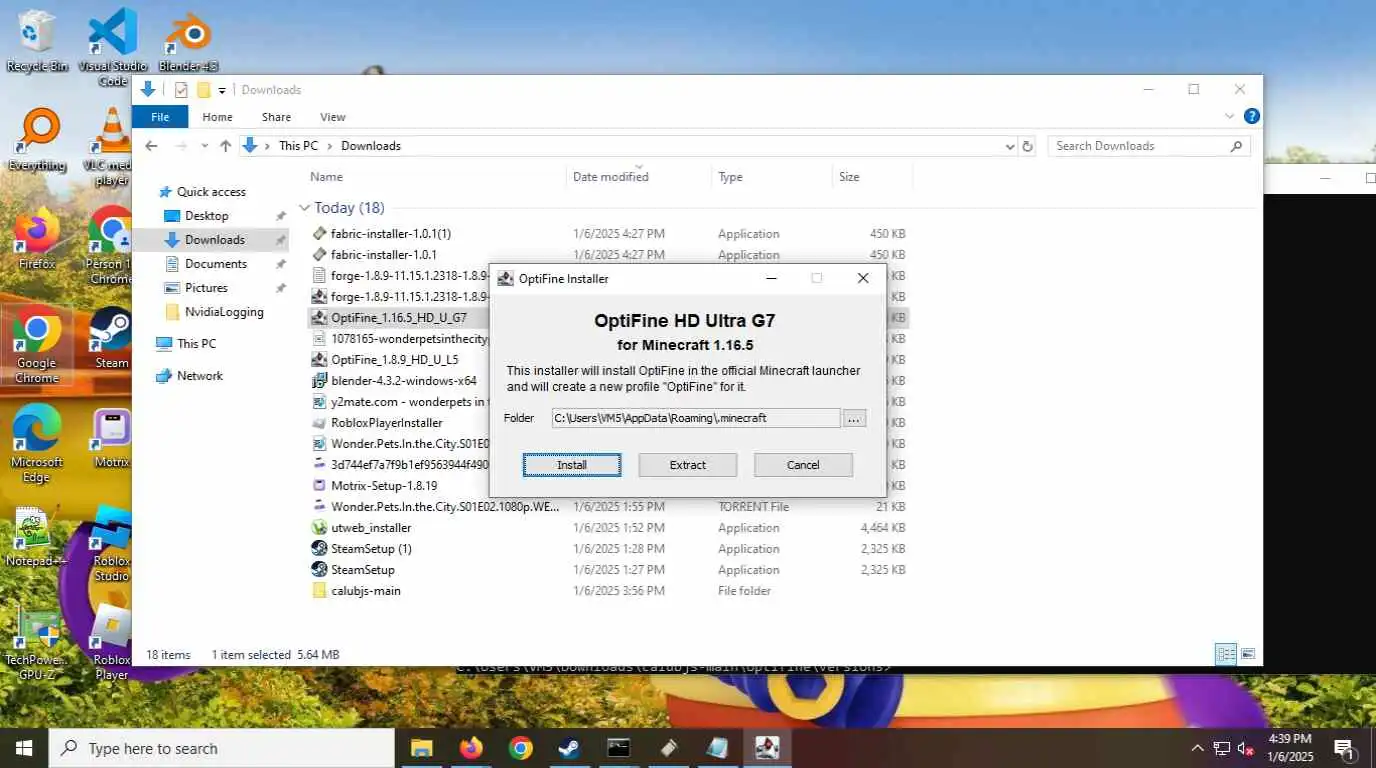Show hidden system tray icons
The image size is (1376, 768).
pos(1197,748)
